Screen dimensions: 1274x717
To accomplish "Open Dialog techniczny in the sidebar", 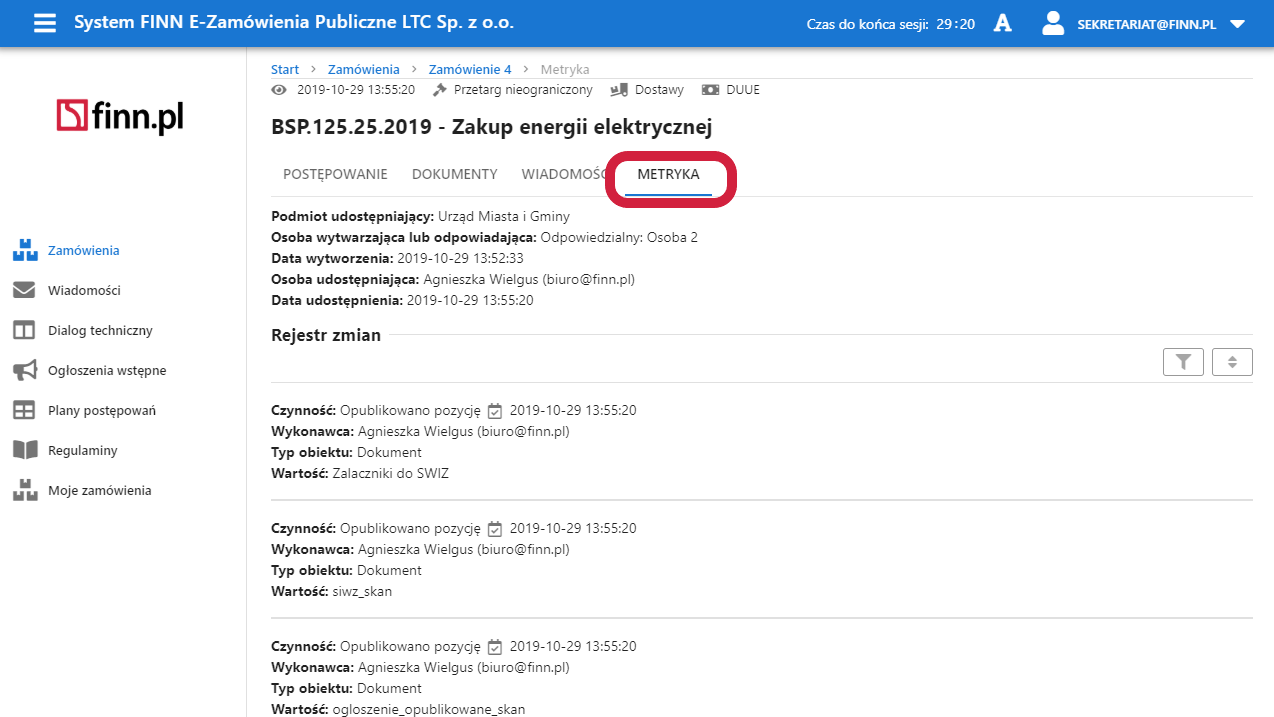I will 100,331.
